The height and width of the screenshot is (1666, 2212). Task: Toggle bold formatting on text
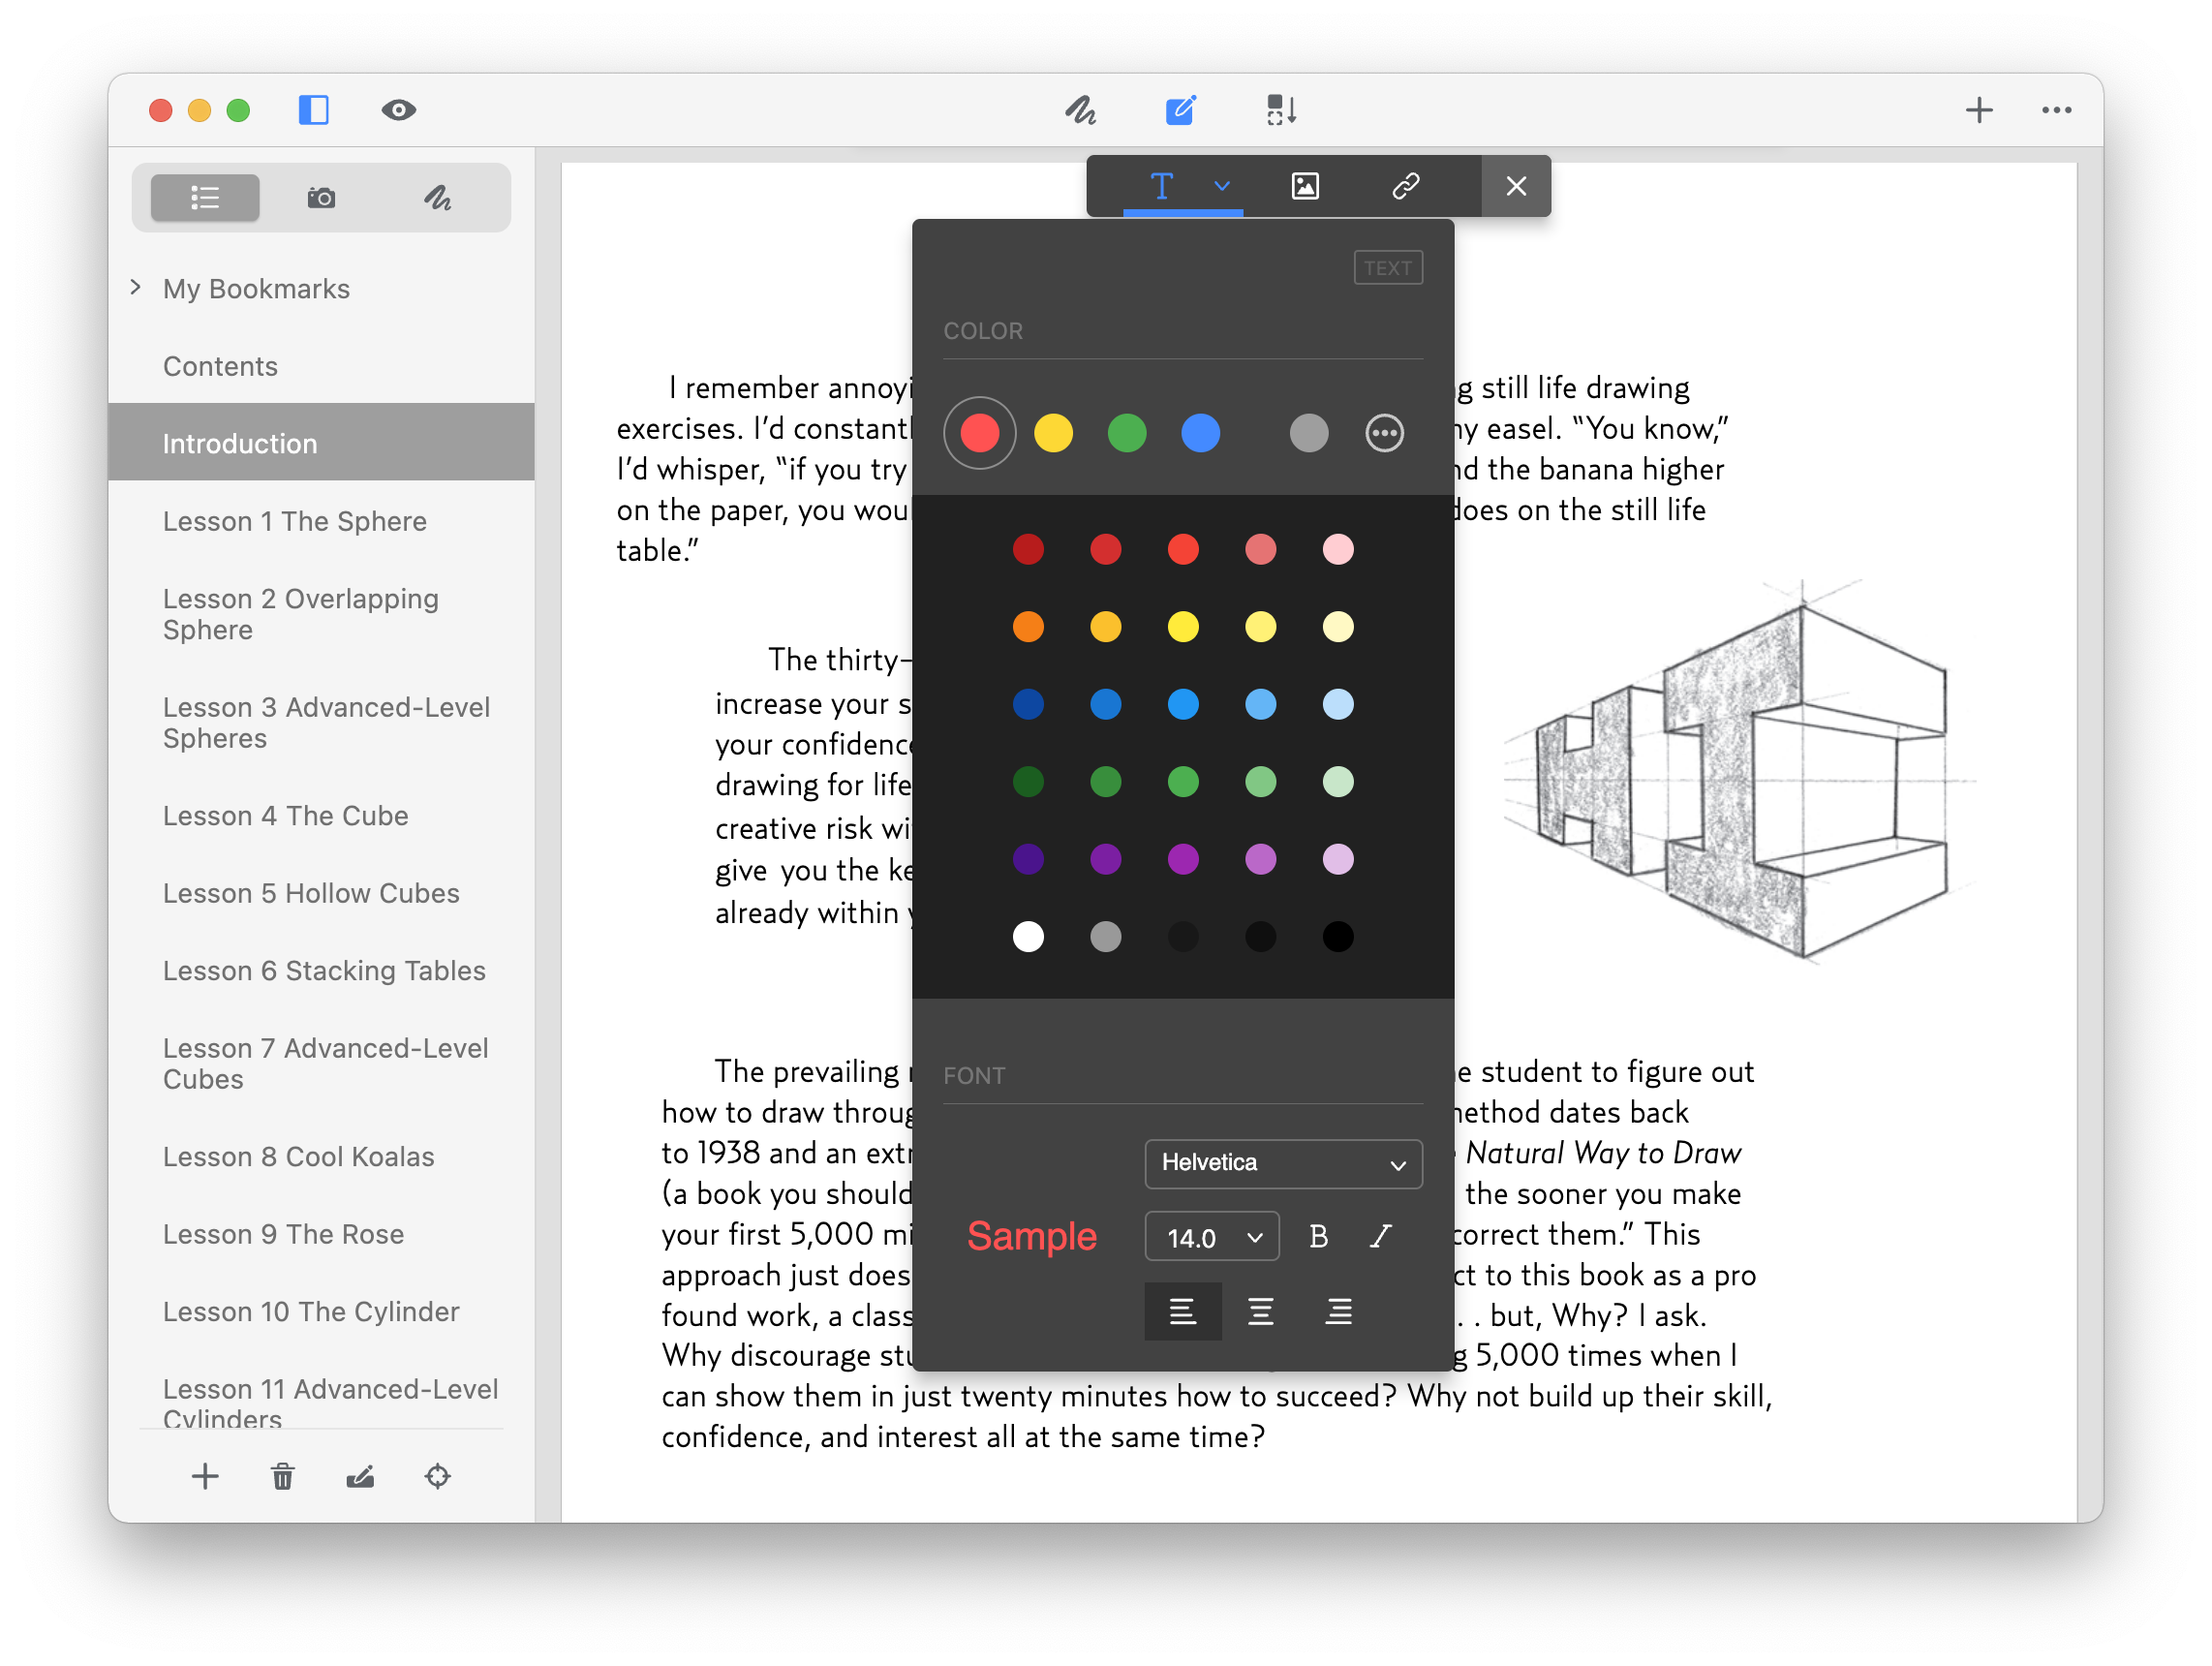pos(1323,1236)
